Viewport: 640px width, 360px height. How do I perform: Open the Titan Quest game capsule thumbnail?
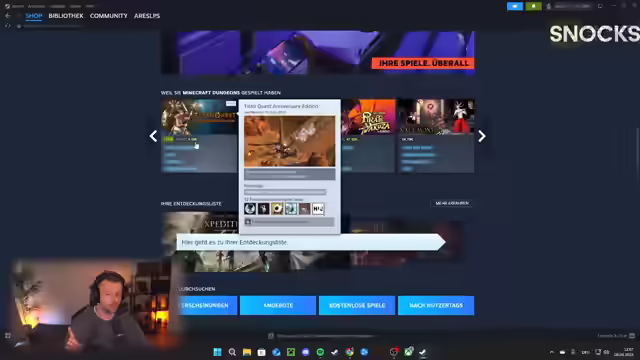coord(199,117)
